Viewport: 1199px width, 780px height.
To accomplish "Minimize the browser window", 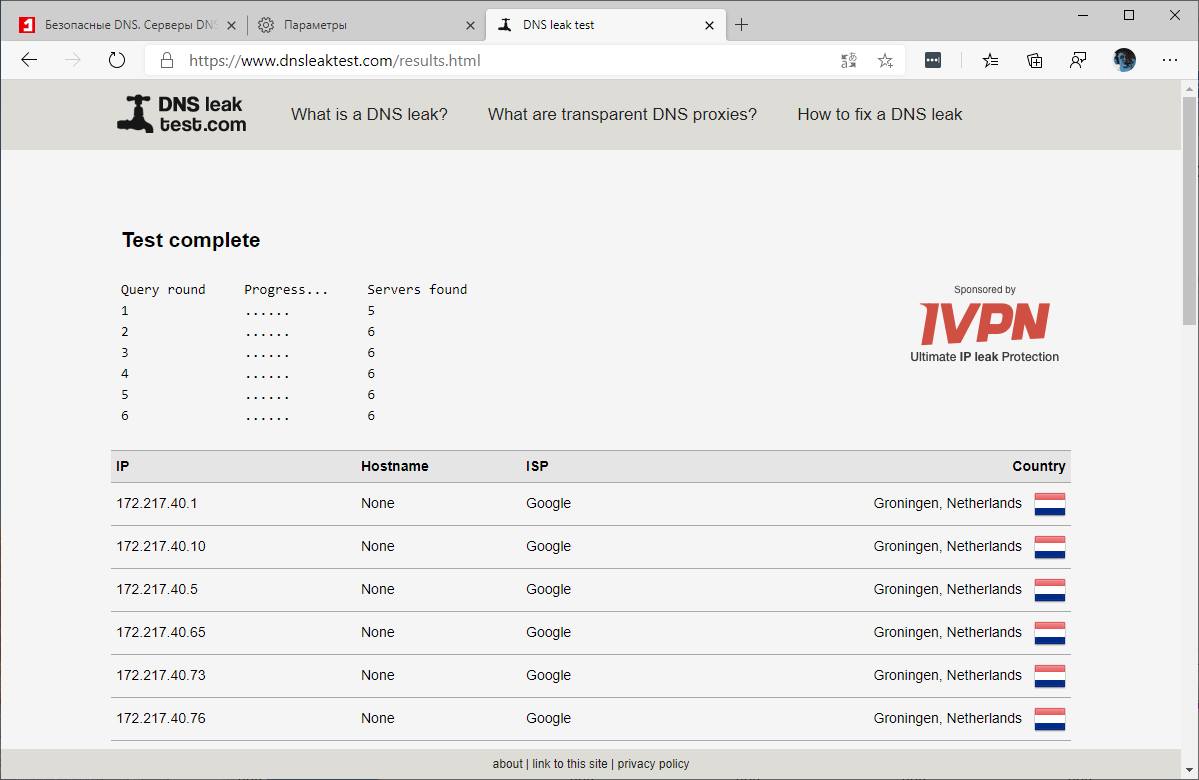I will click(1083, 15).
